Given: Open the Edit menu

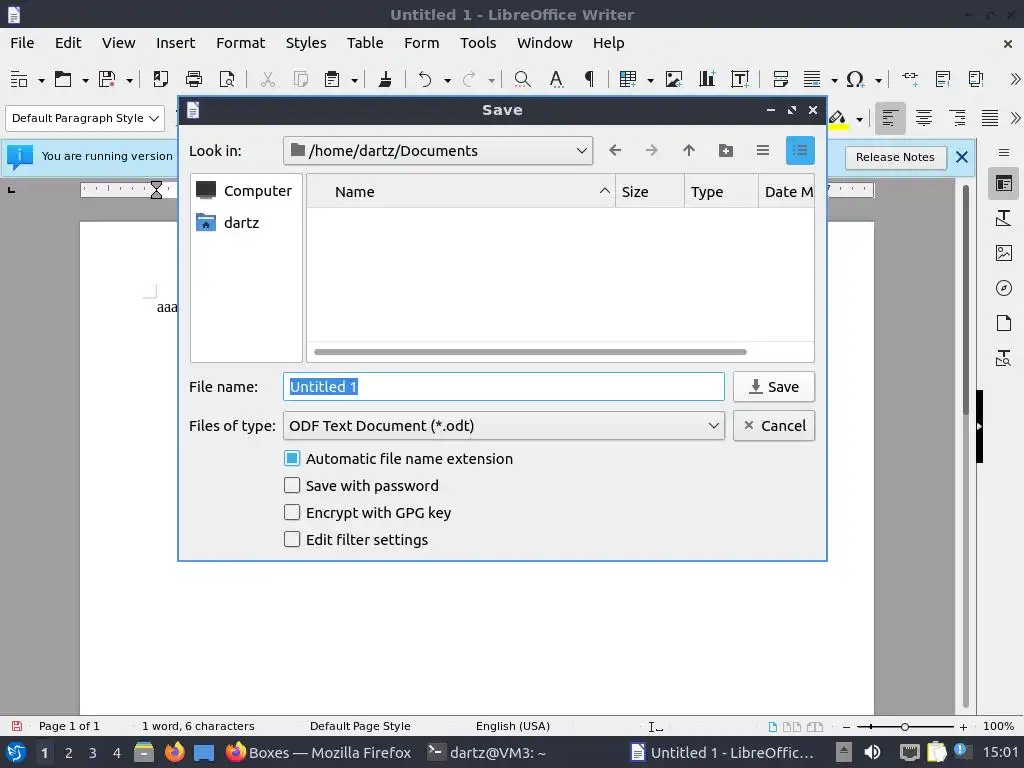Looking at the screenshot, I should click(68, 43).
